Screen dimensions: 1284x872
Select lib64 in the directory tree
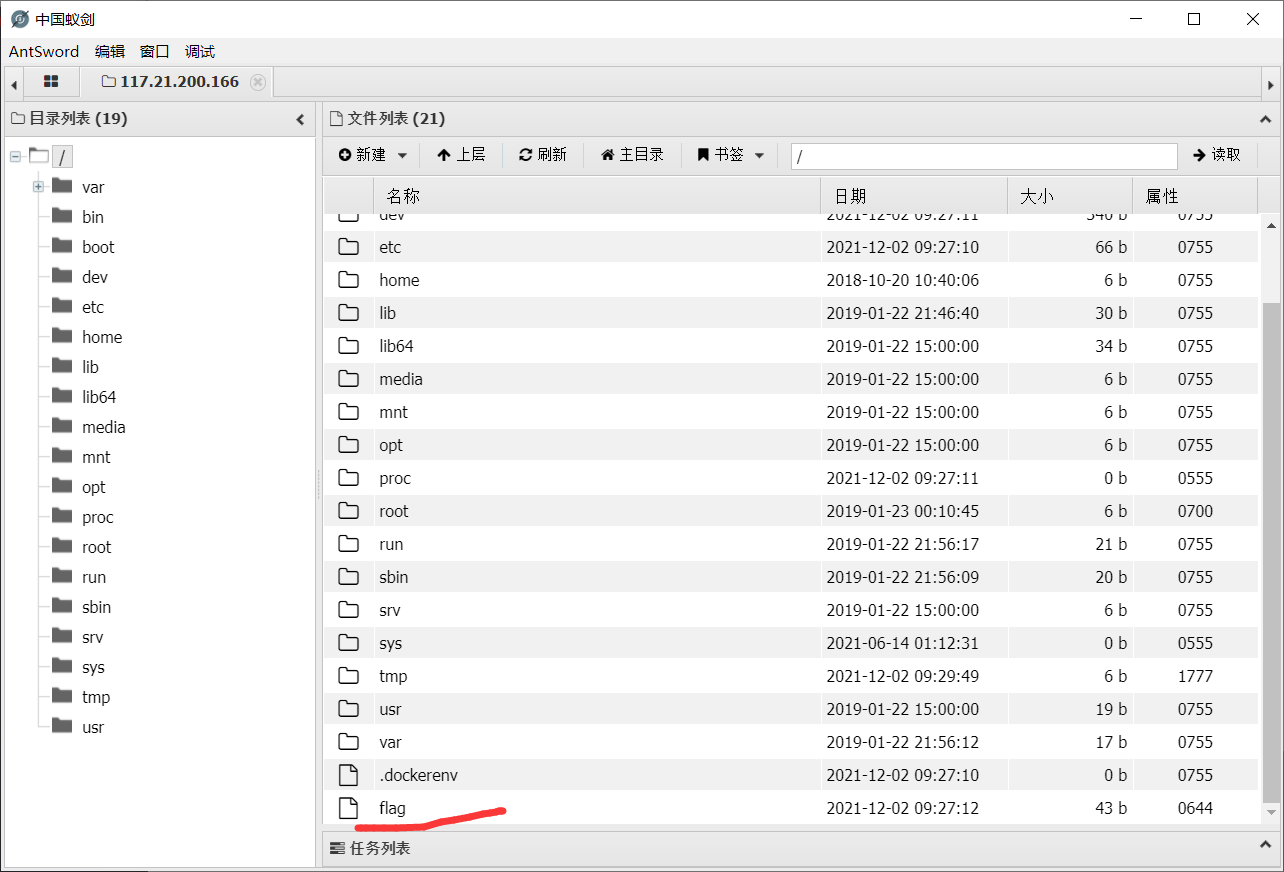[99, 397]
